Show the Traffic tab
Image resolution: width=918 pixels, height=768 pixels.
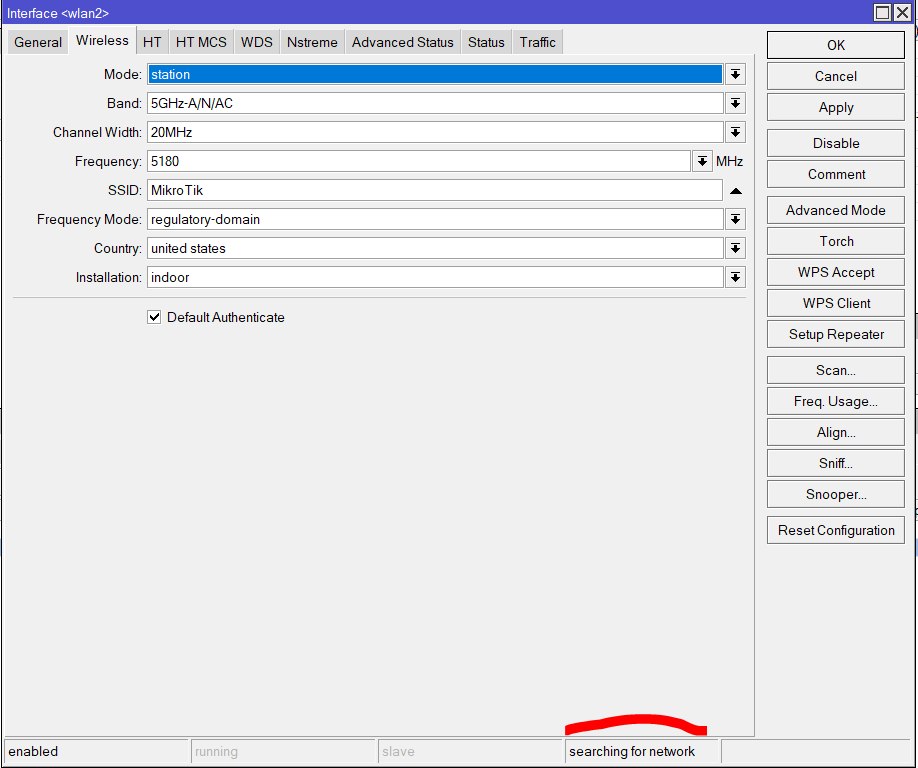537,42
